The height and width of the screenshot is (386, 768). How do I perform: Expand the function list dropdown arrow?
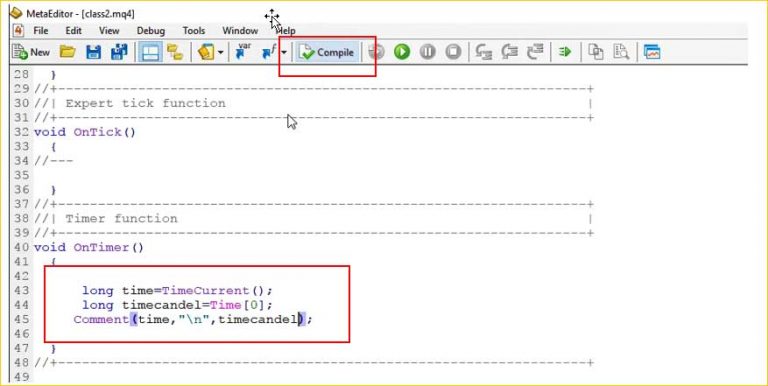(x=284, y=52)
